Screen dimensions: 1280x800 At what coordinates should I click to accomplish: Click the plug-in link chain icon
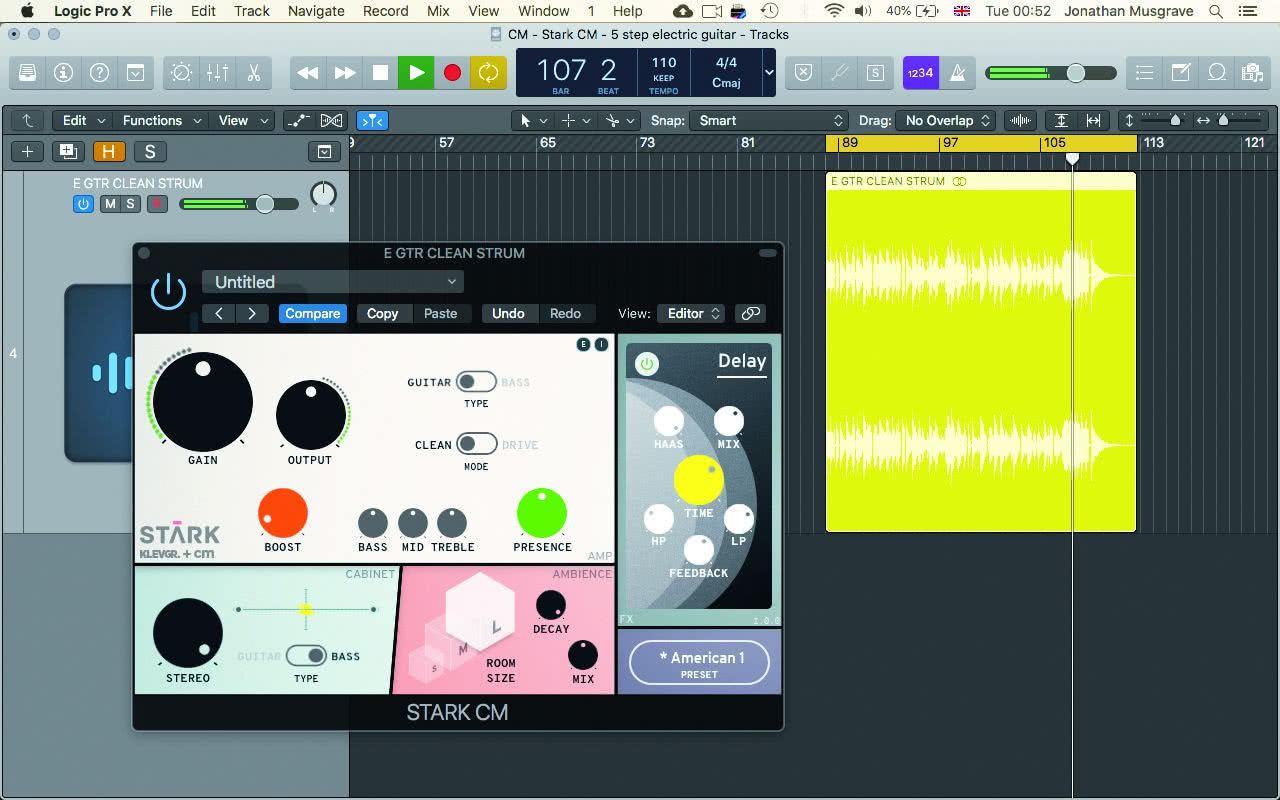click(749, 313)
